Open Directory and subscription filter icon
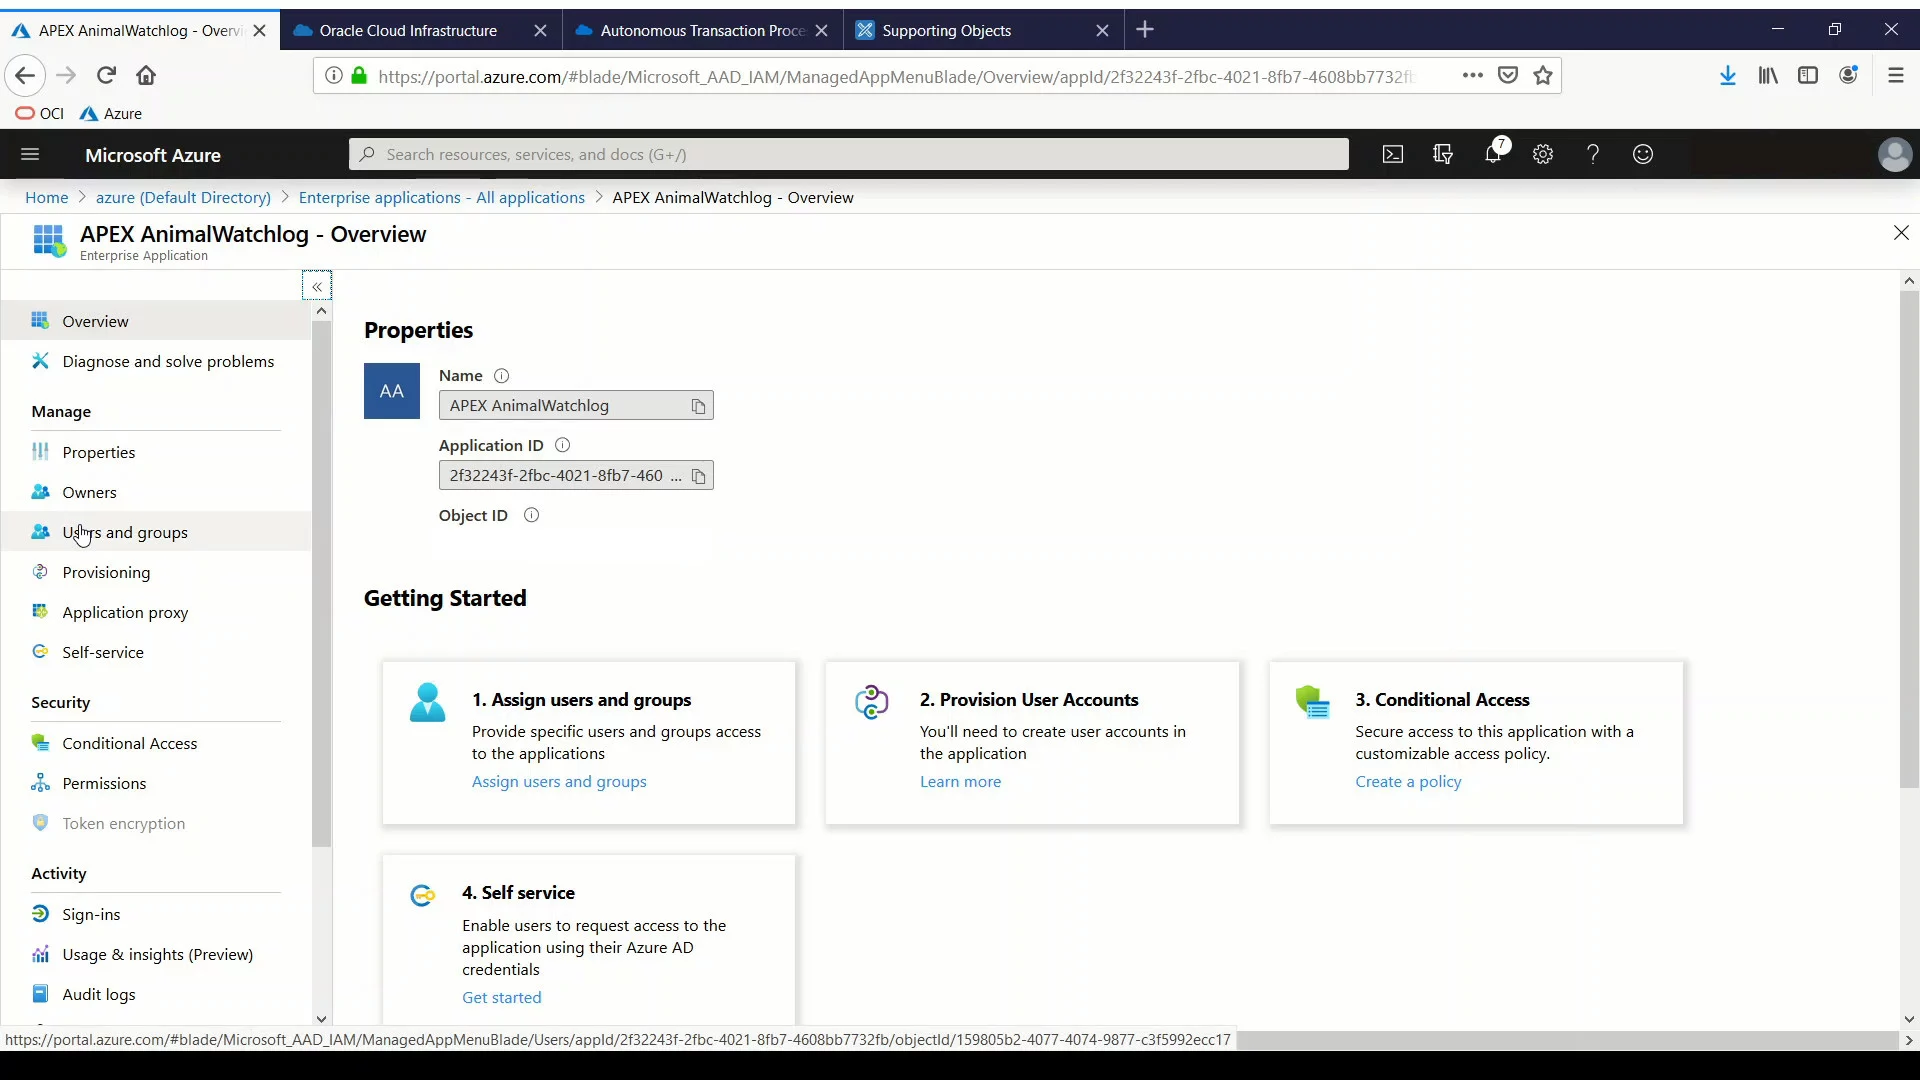This screenshot has height=1080, width=1920. tap(1443, 154)
